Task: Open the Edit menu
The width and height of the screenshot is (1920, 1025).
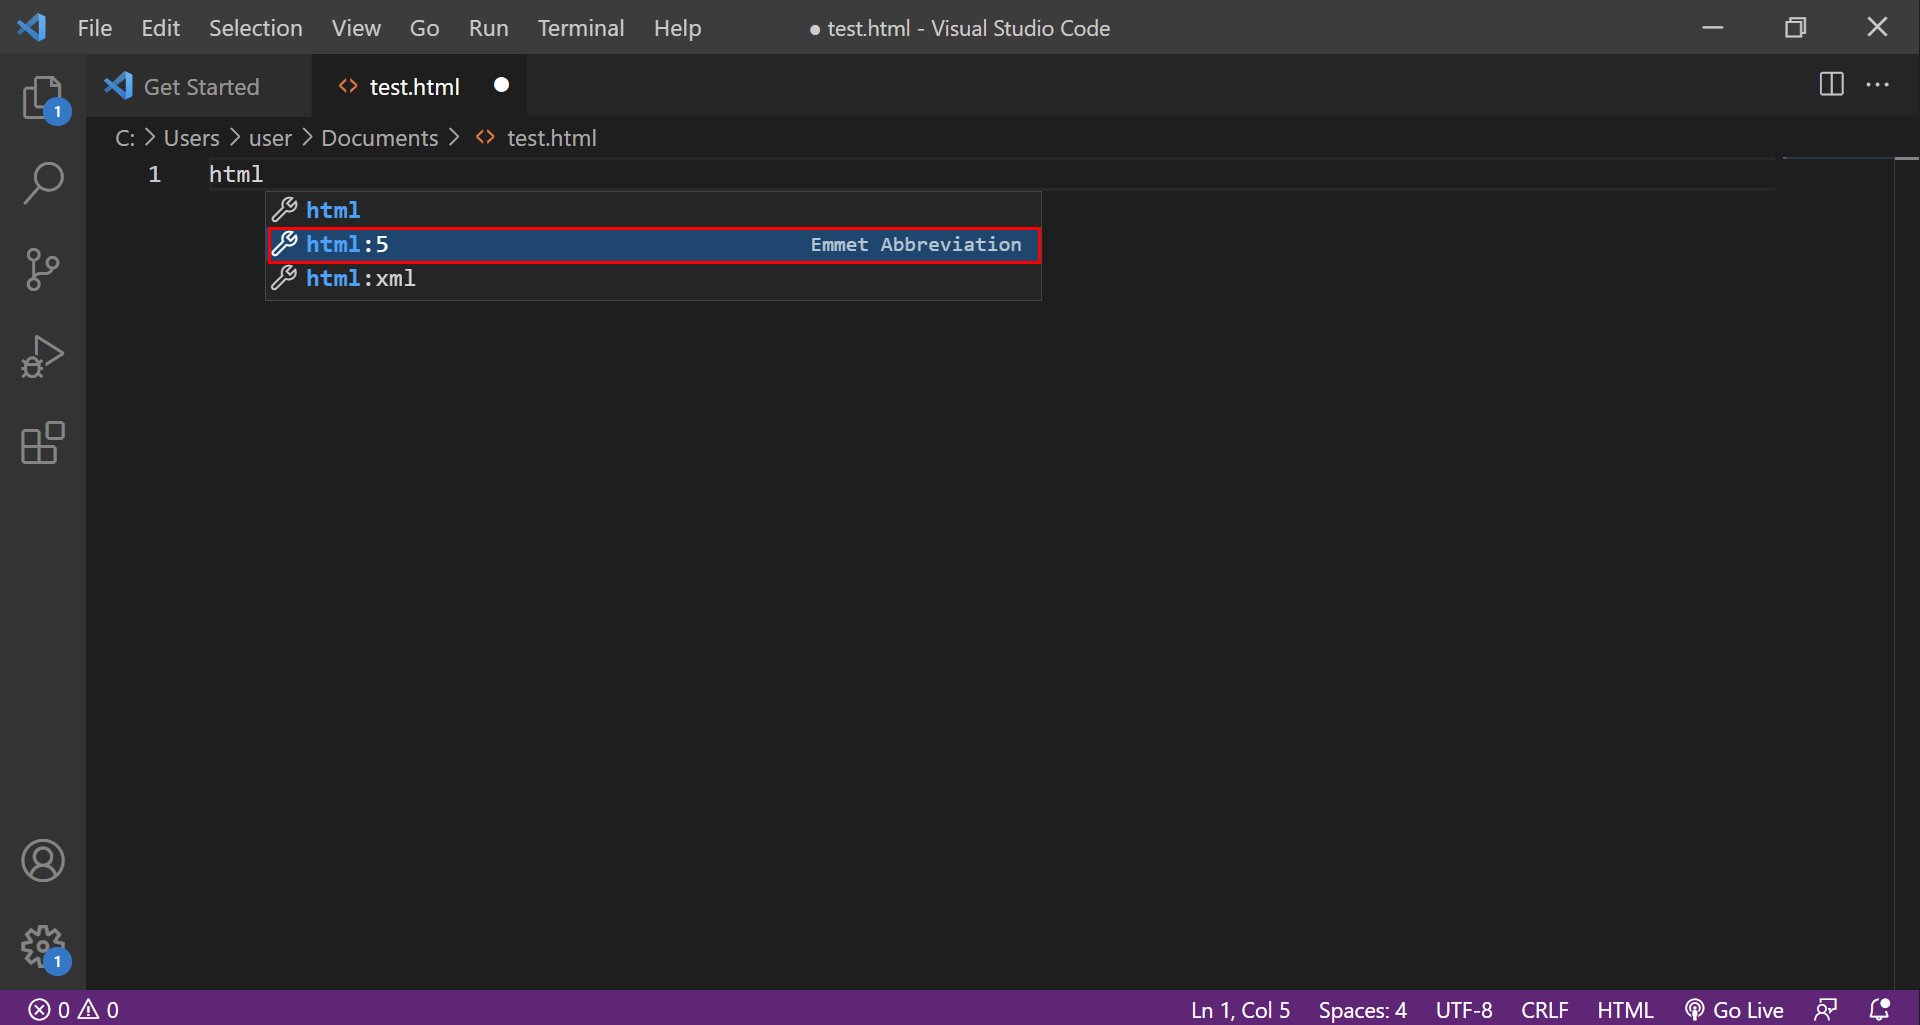Action: [x=160, y=28]
